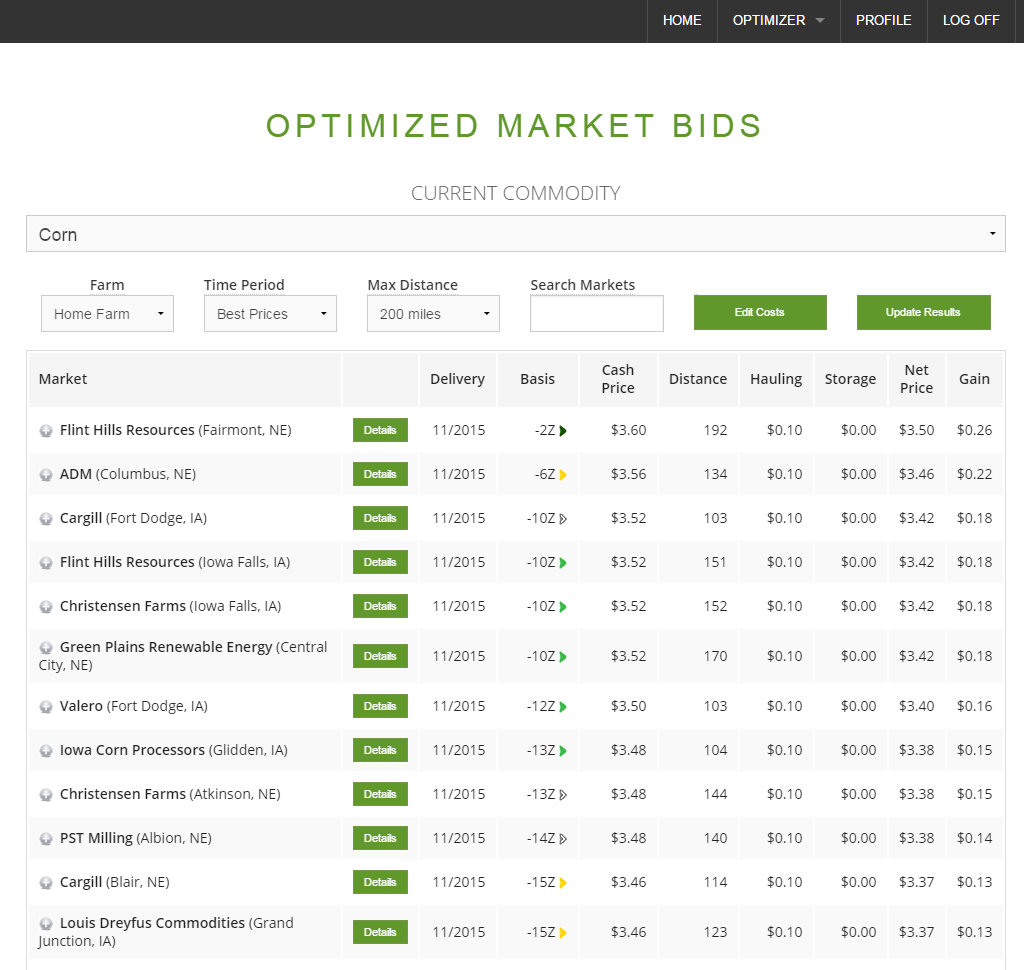Image resolution: width=1024 pixels, height=970 pixels.
Task: Click the Delivery column header
Action: pos(457,379)
